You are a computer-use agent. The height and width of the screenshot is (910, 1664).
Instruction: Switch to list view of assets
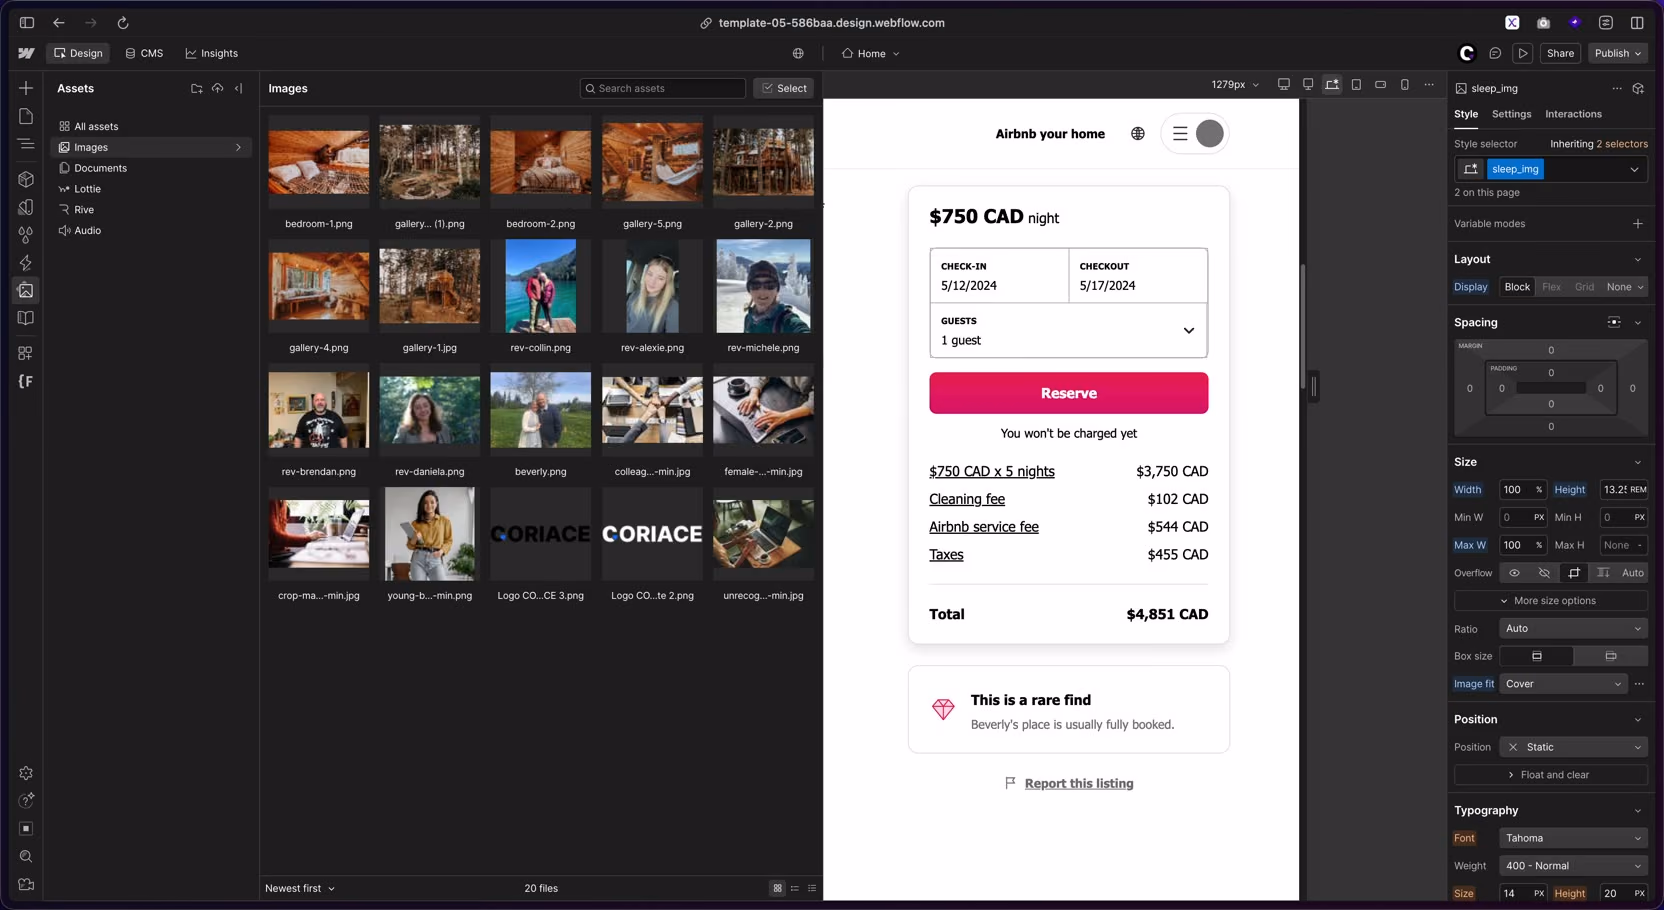812,888
